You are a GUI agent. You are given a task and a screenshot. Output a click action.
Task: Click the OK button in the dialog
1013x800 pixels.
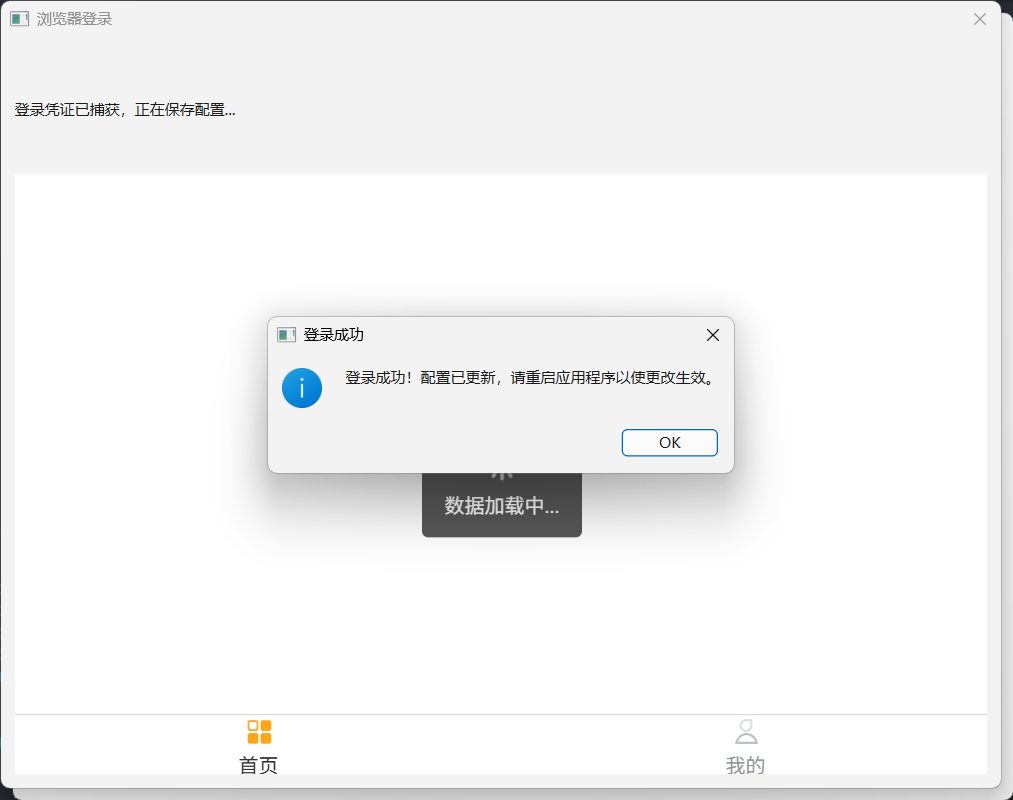click(669, 442)
